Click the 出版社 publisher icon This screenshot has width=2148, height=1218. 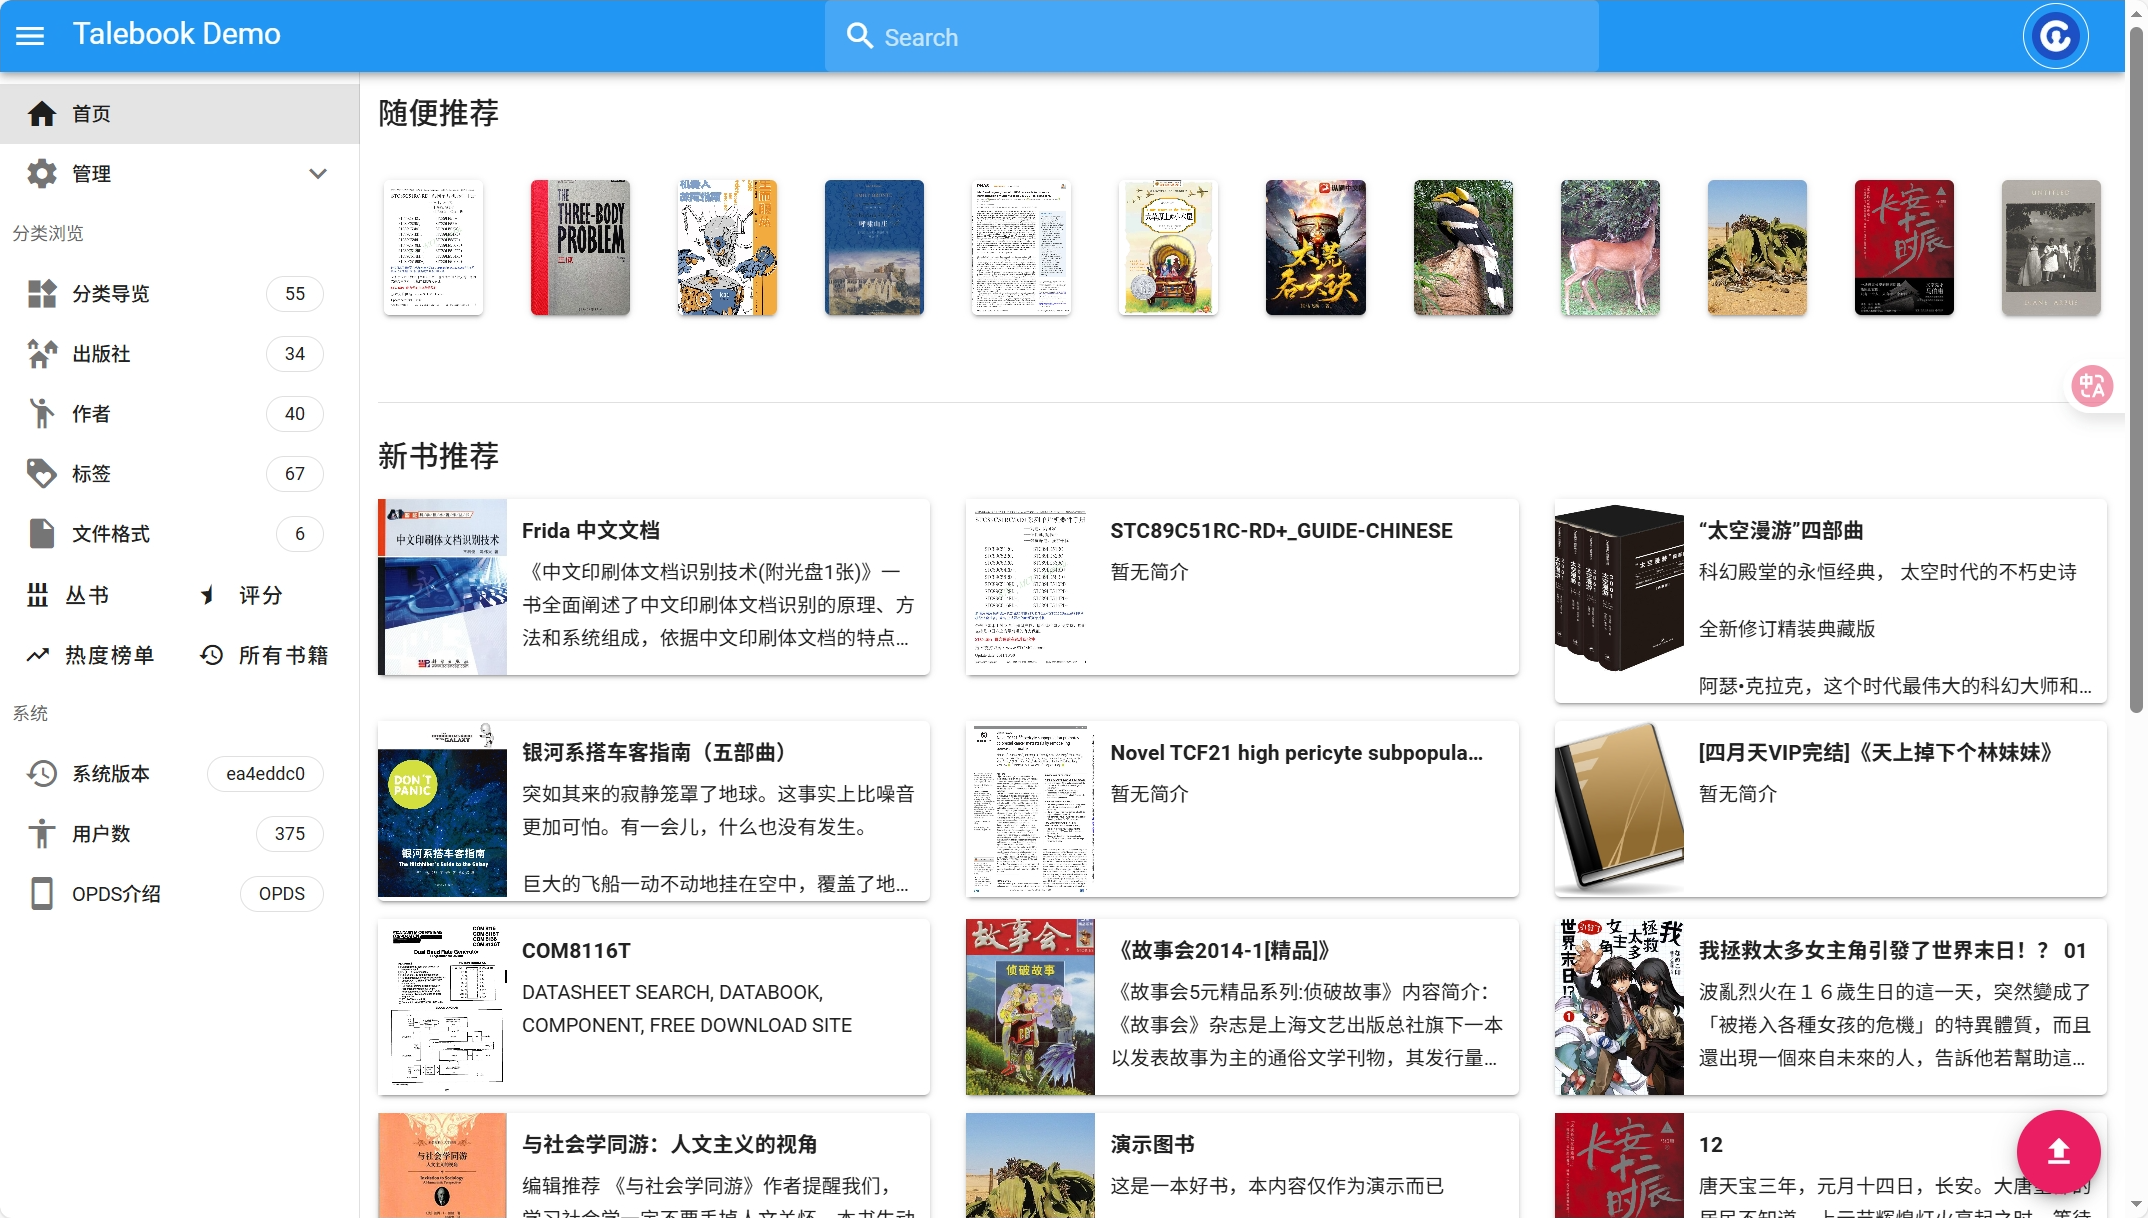pyautogui.click(x=42, y=354)
